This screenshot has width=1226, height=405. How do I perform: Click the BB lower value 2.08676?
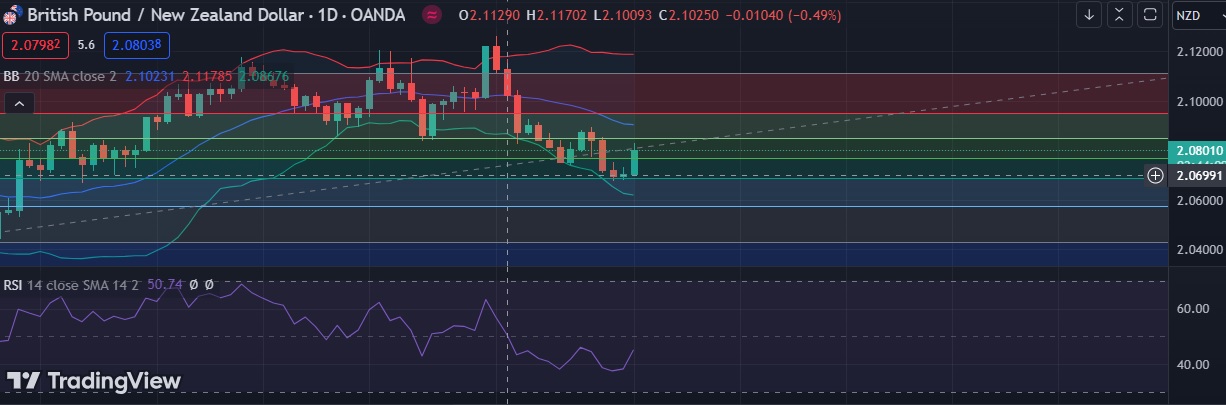(x=265, y=75)
